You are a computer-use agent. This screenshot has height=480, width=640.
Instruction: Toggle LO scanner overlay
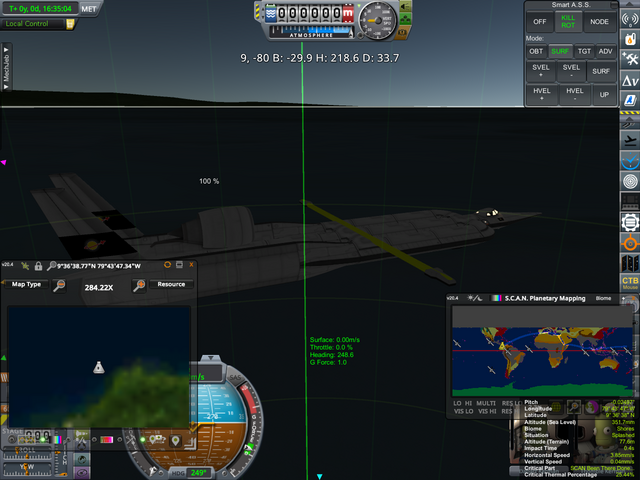[457, 403]
